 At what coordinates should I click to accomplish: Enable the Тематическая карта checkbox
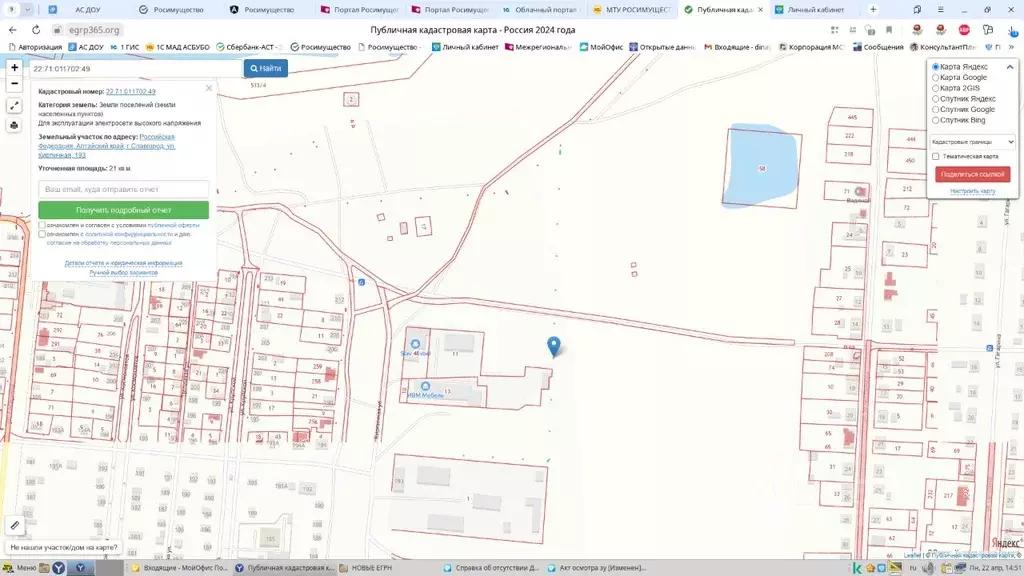coord(935,156)
